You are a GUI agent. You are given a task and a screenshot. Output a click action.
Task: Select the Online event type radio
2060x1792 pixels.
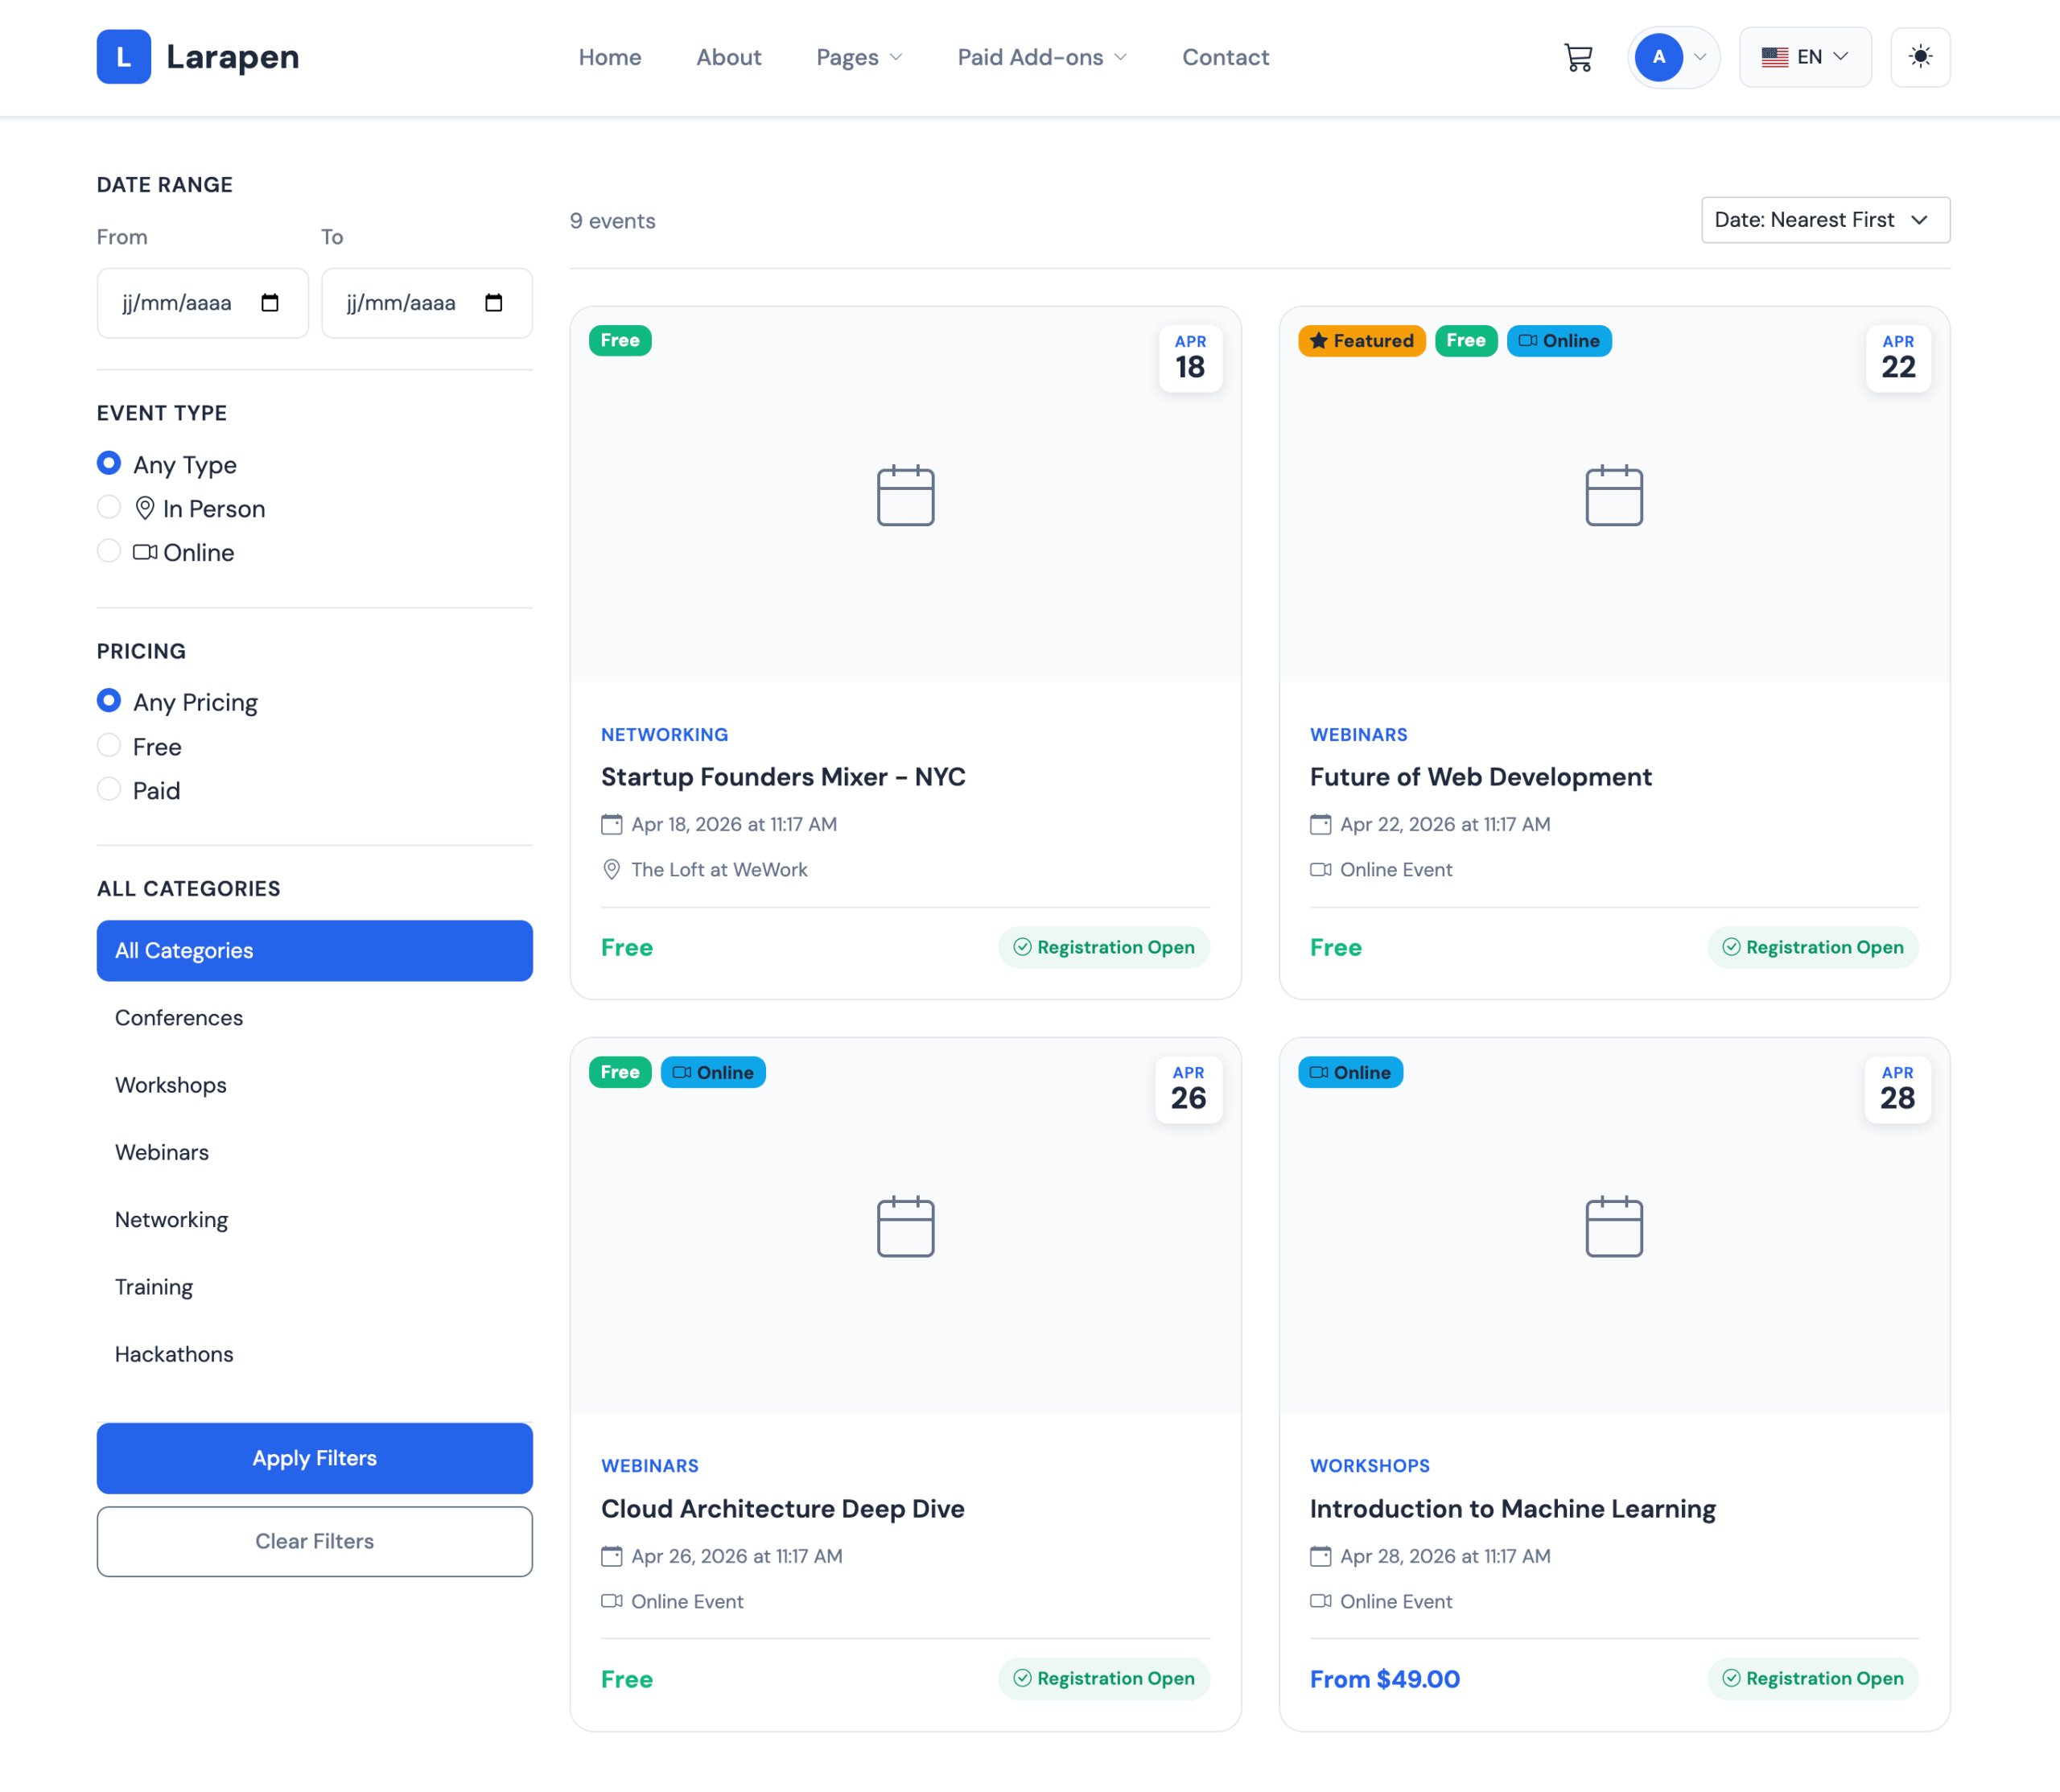(109, 552)
